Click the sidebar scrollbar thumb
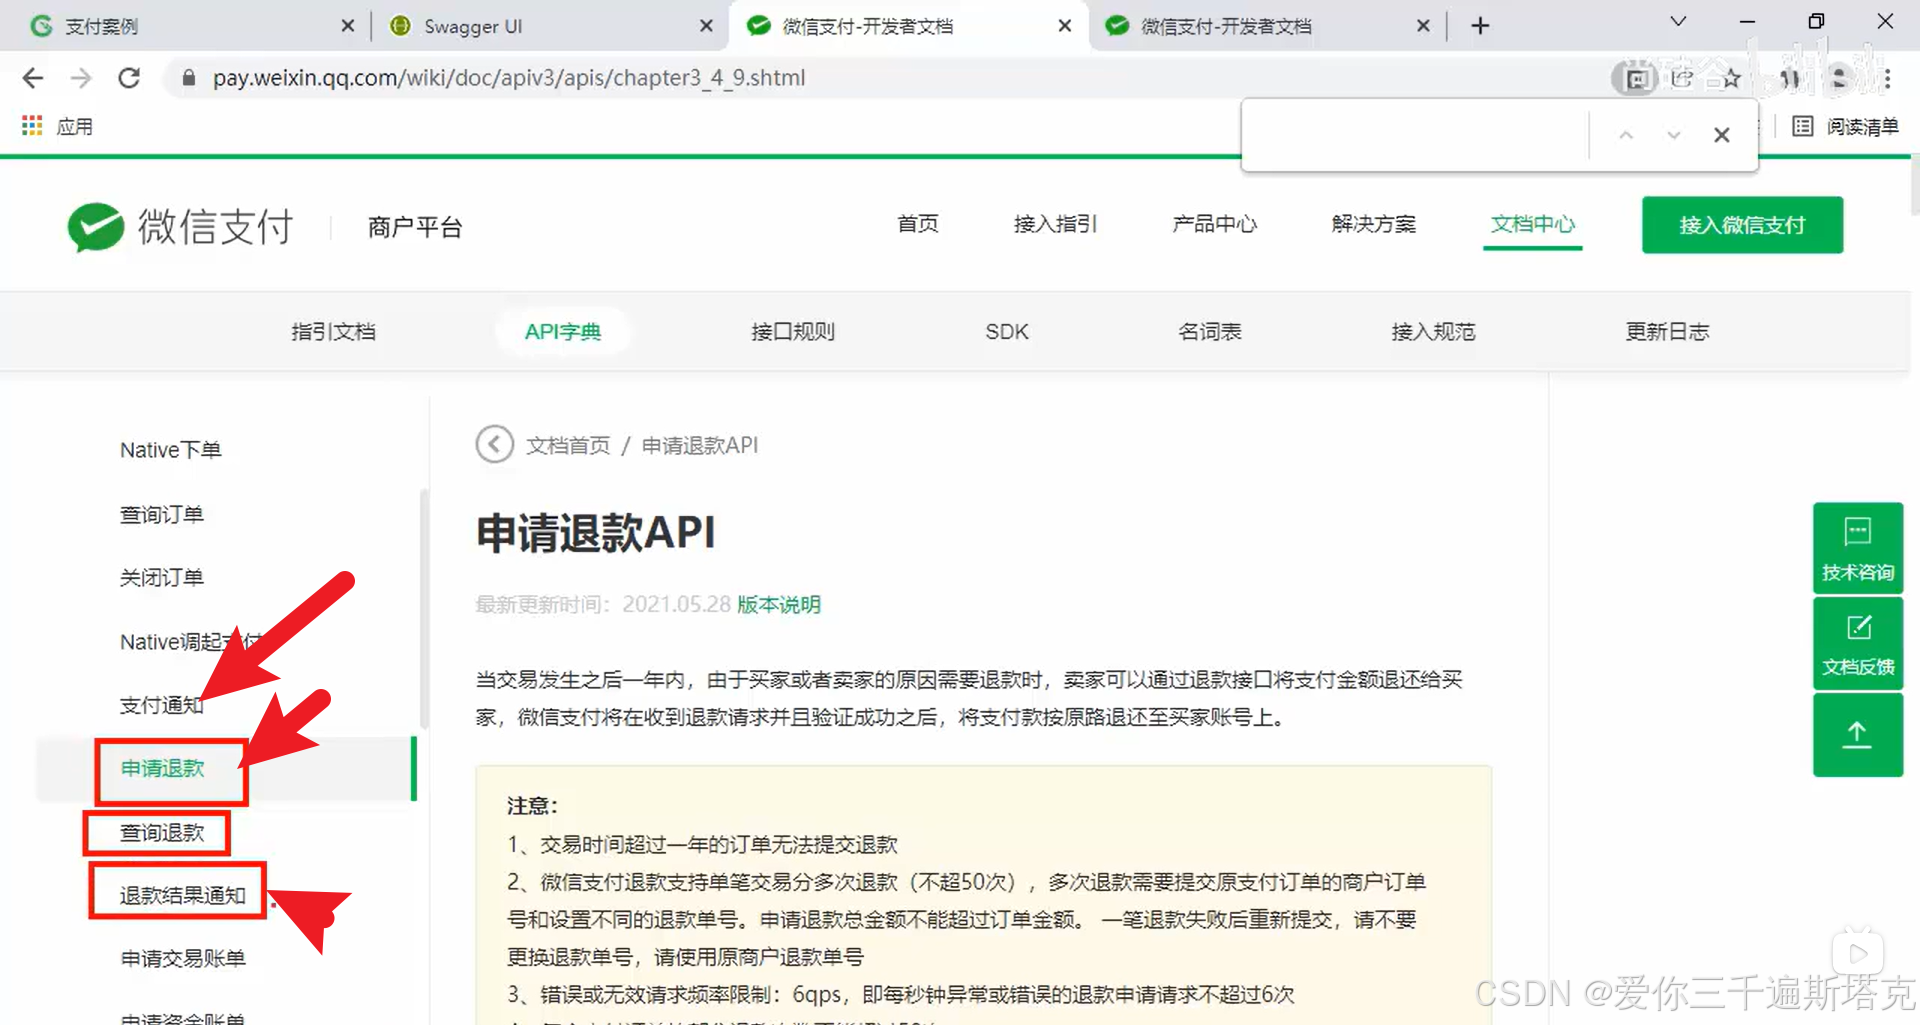The height and width of the screenshot is (1025, 1920). (424, 608)
